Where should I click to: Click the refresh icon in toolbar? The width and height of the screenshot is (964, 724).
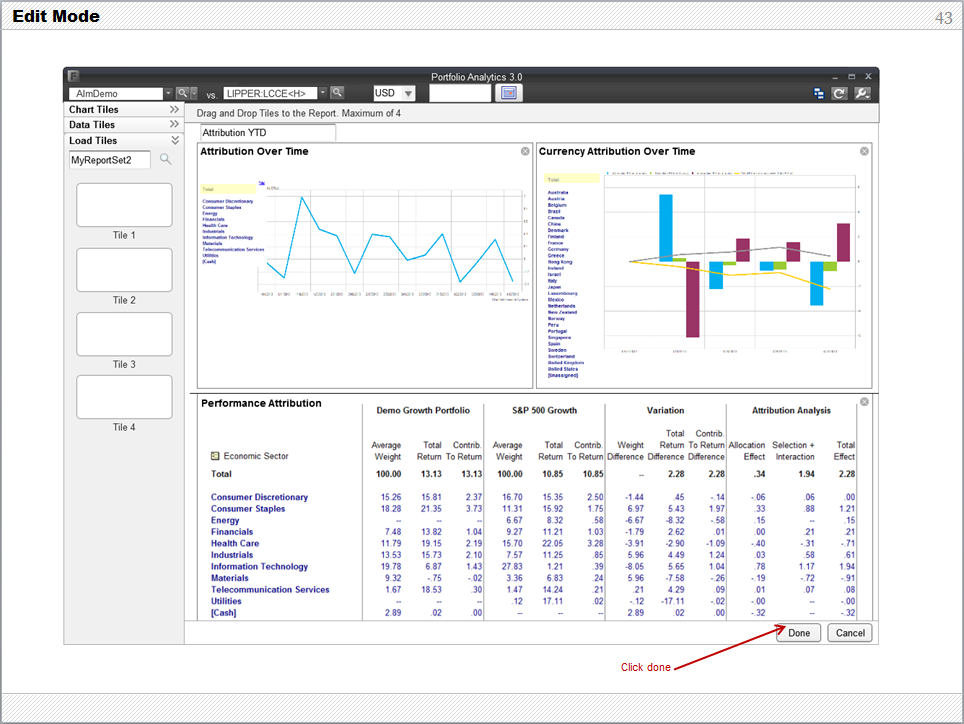click(839, 93)
